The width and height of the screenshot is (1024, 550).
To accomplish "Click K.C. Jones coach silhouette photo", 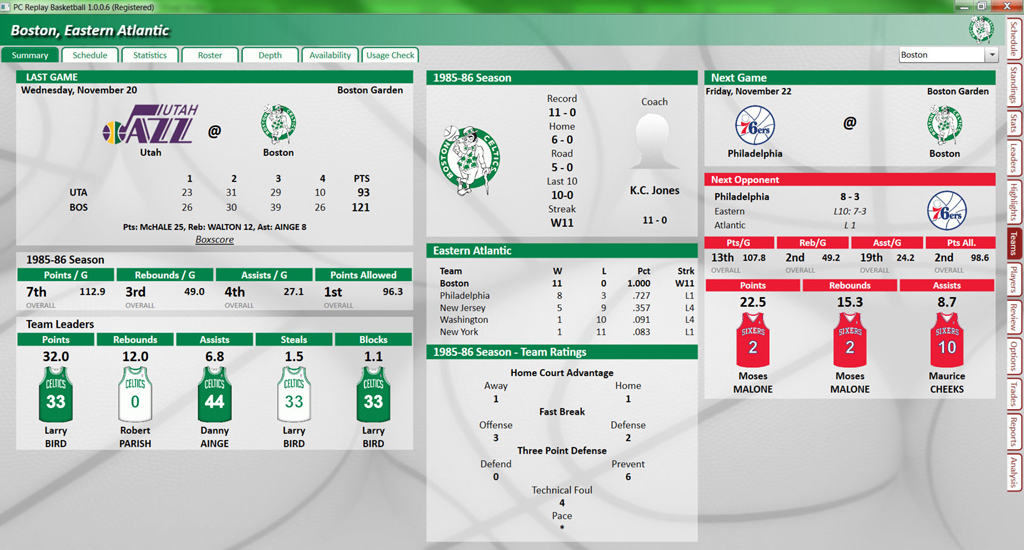I will [x=654, y=139].
